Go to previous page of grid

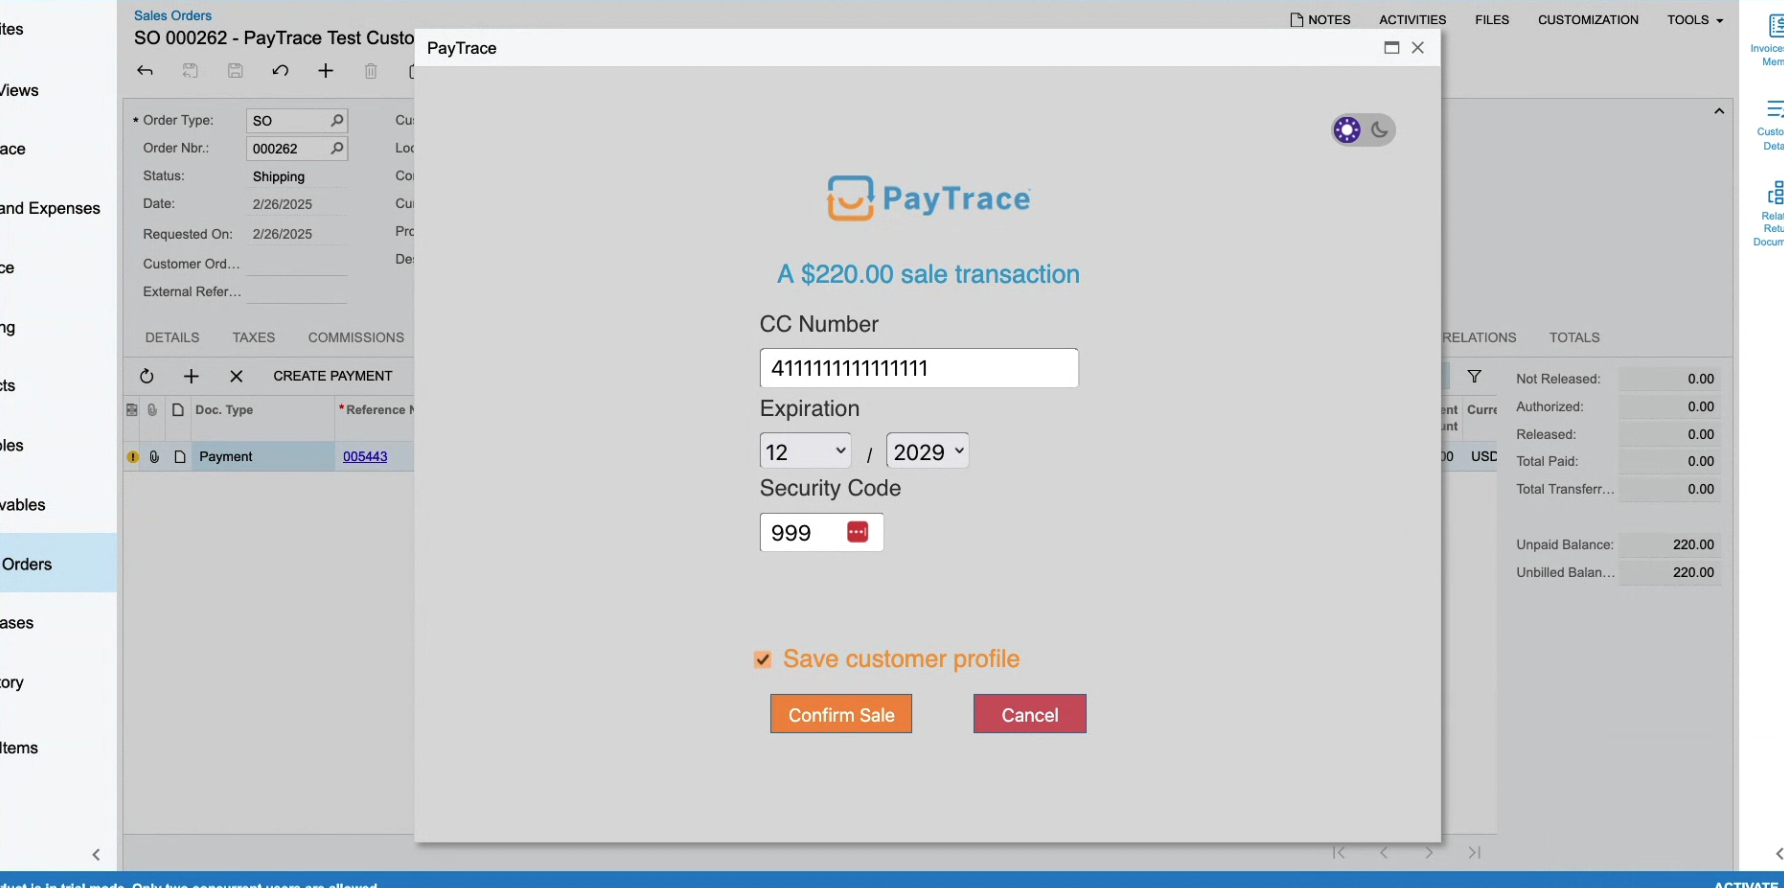tap(1384, 853)
